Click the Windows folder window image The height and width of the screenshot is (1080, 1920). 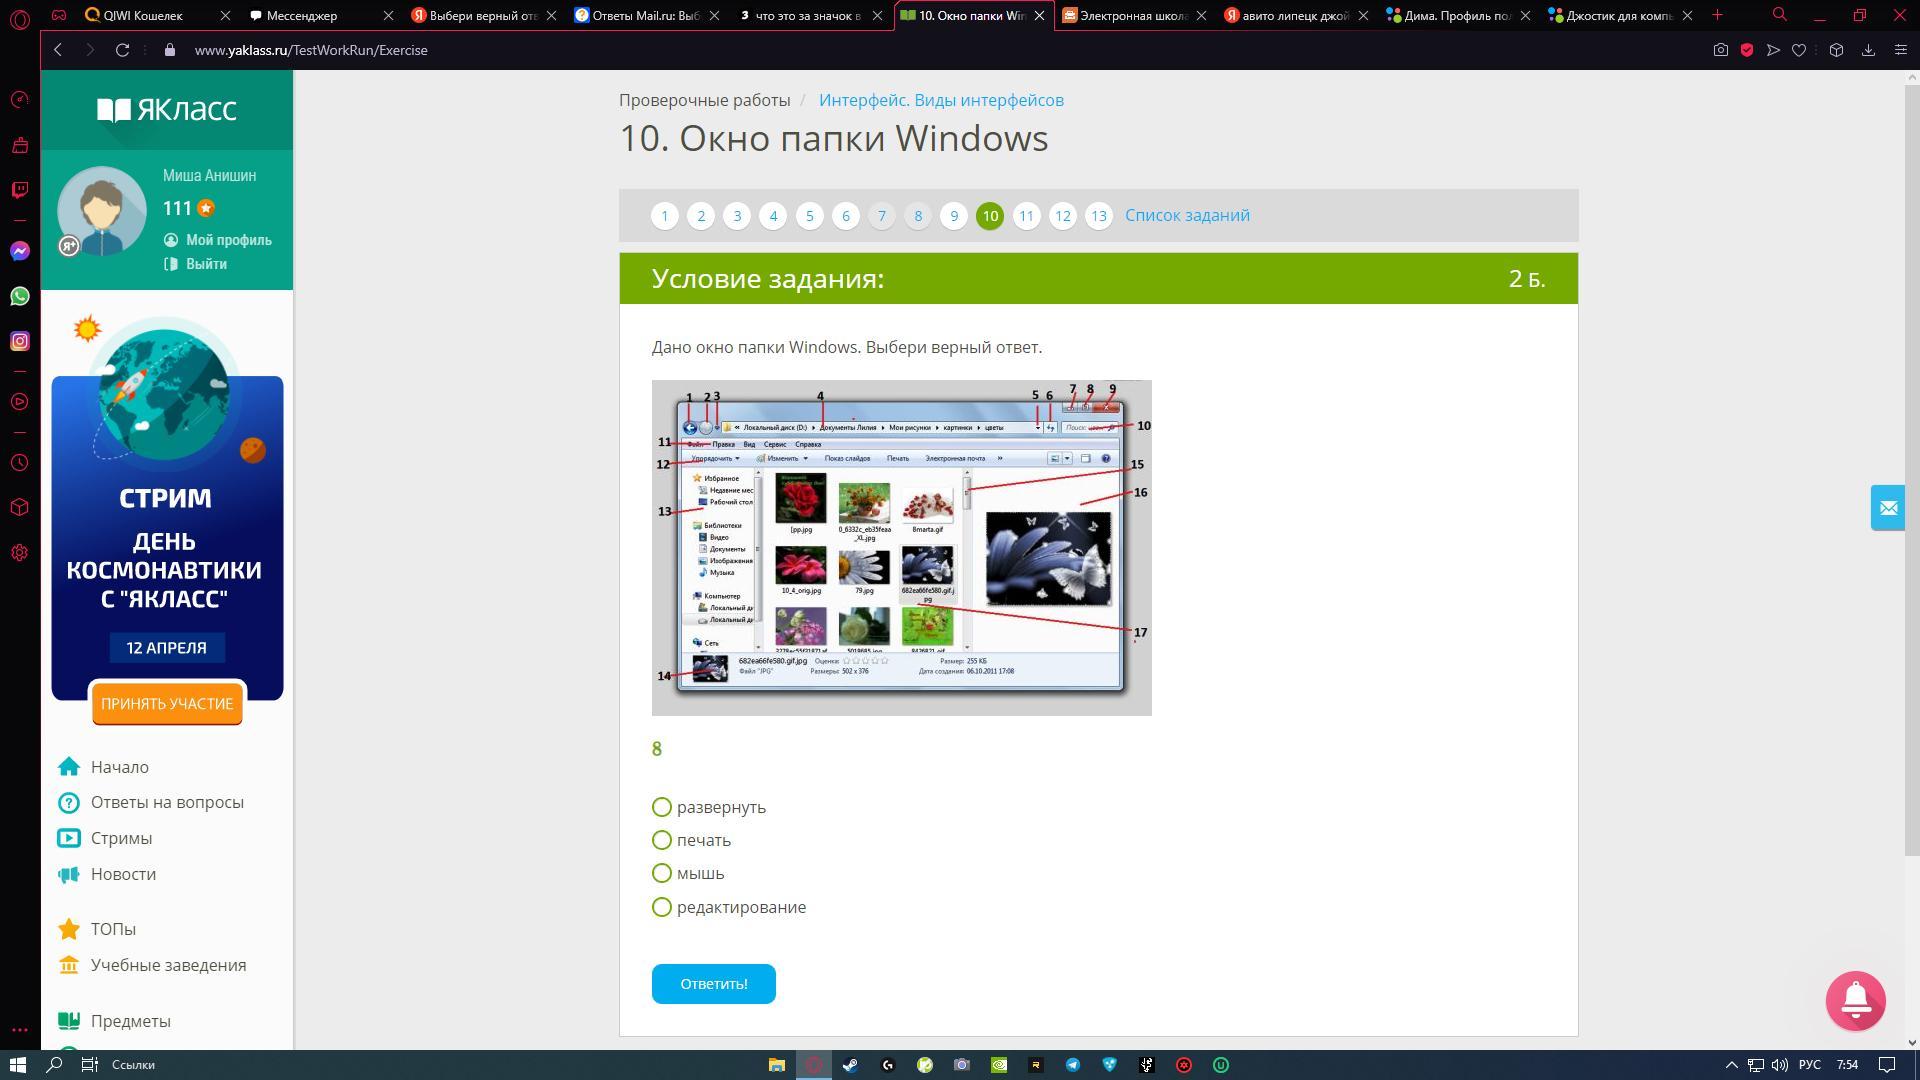pyautogui.click(x=901, y=547)
